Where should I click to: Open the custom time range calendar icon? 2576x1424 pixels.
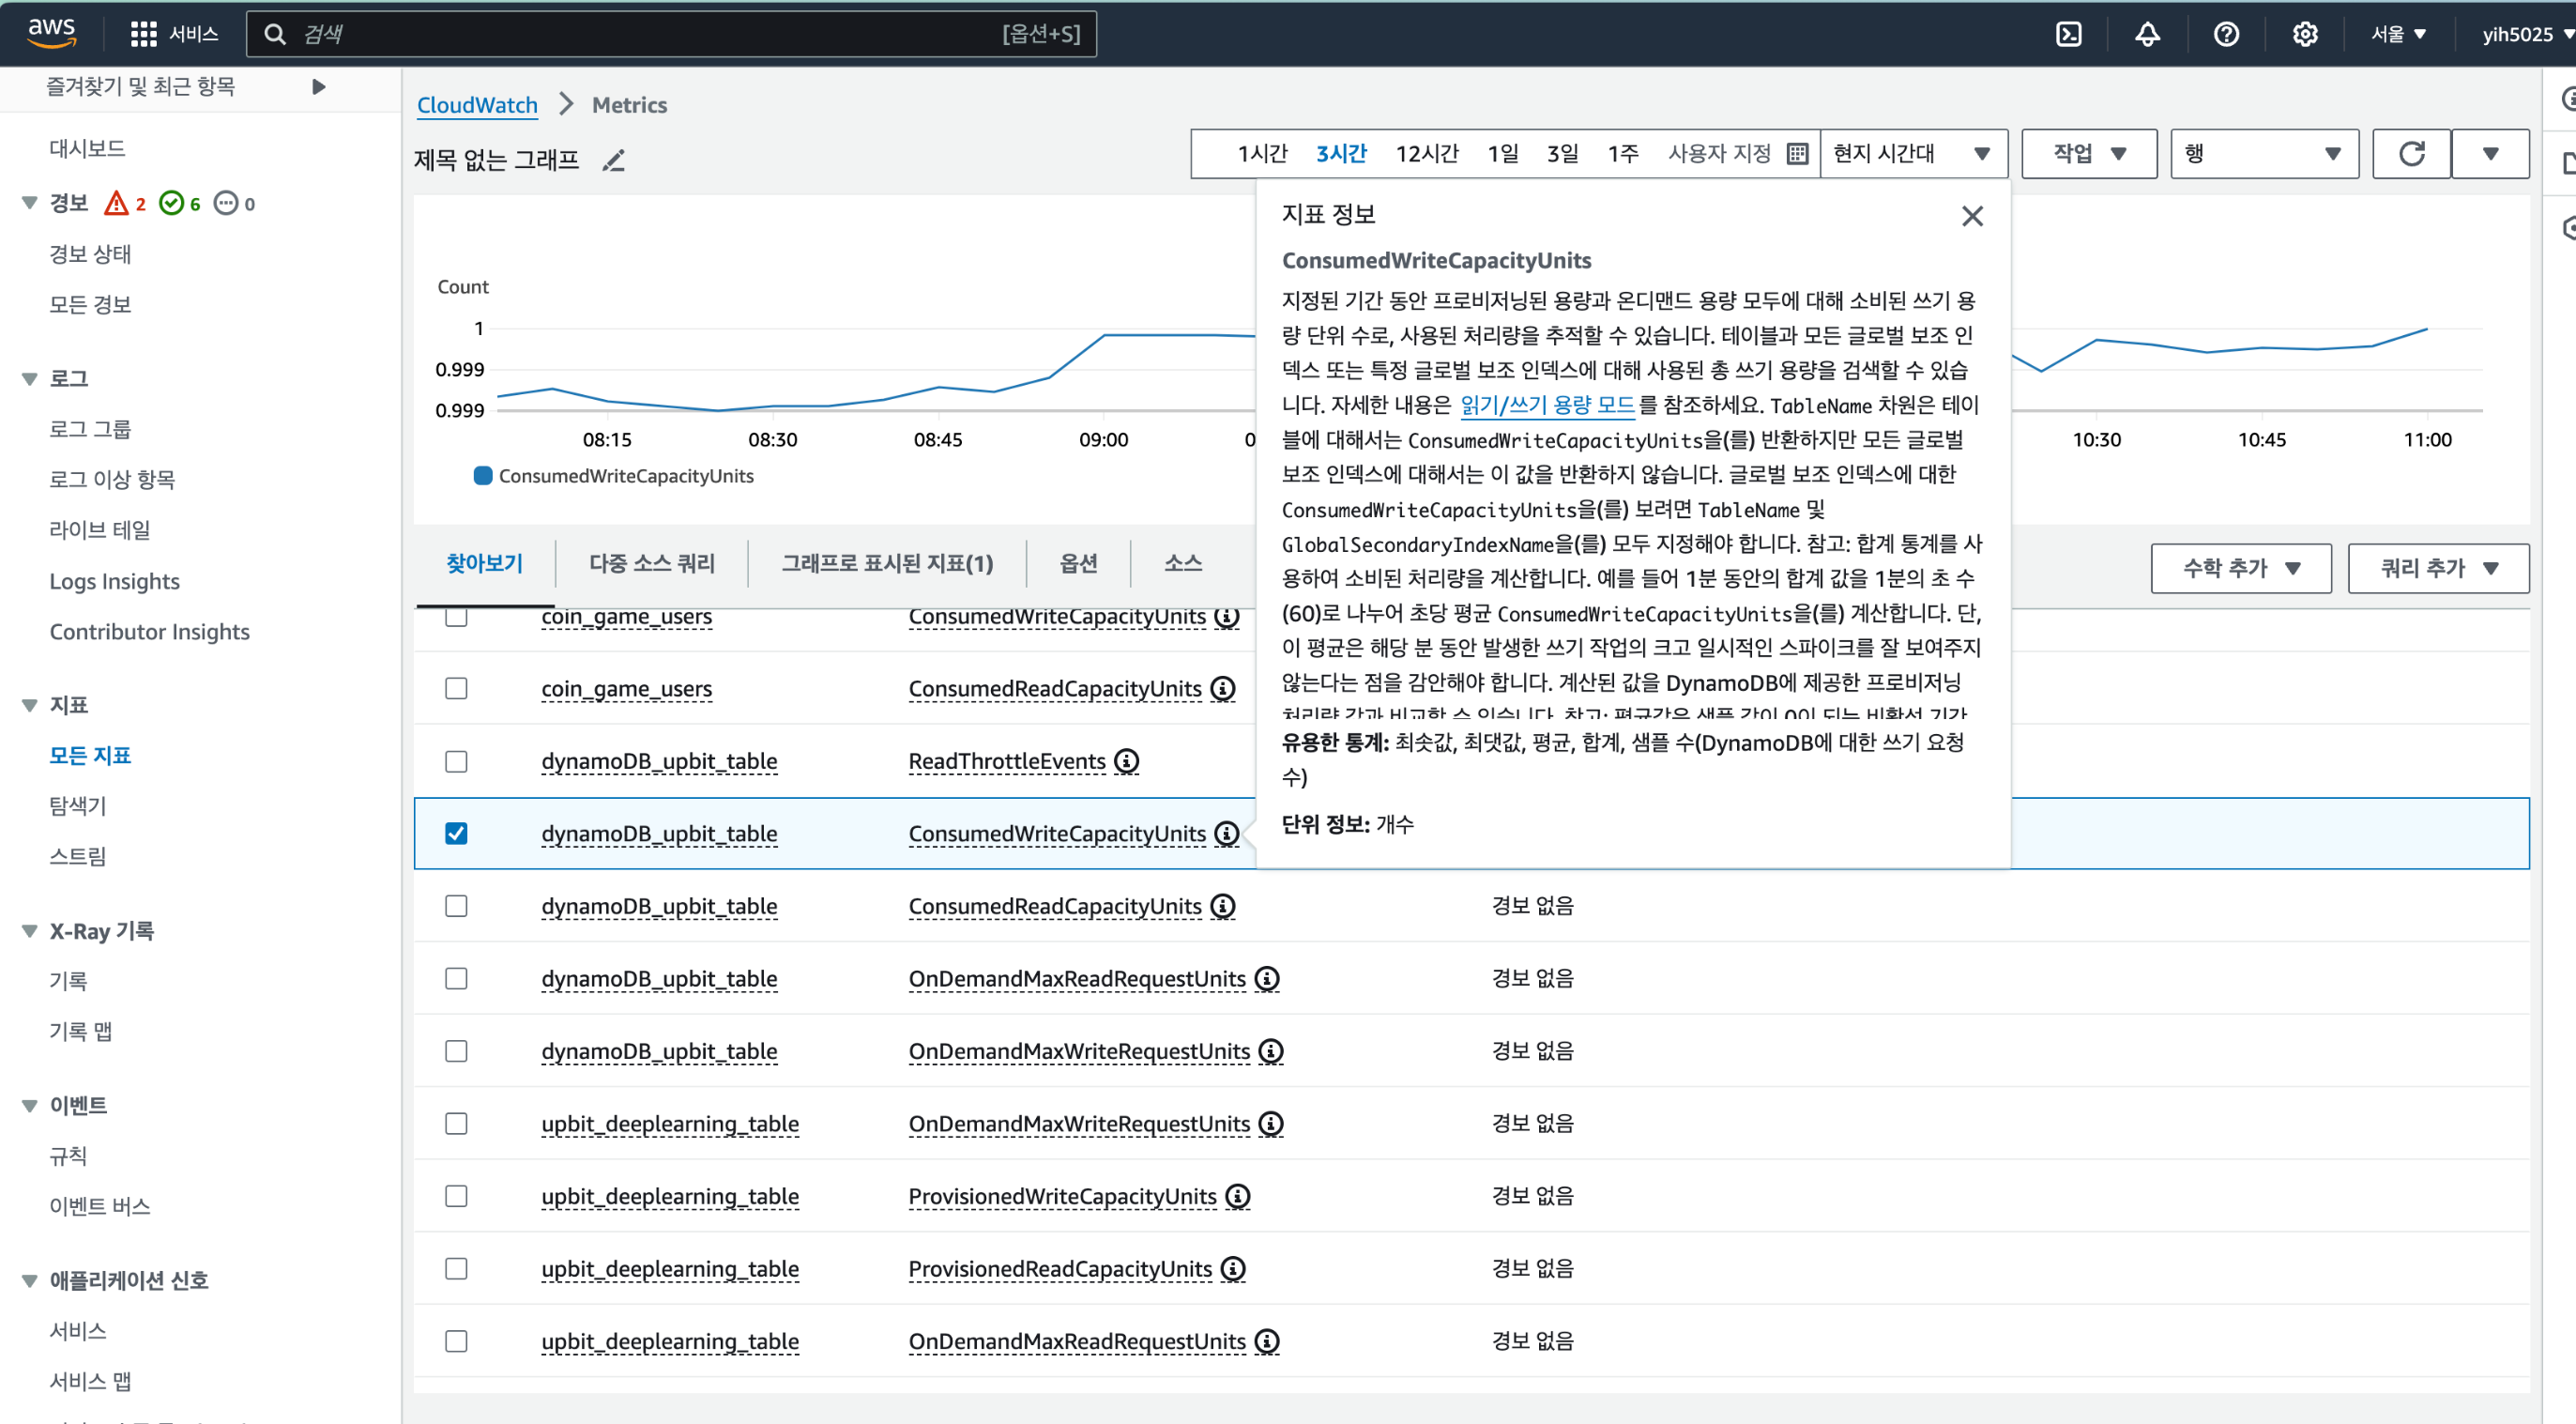click(x=1797, y=153)
